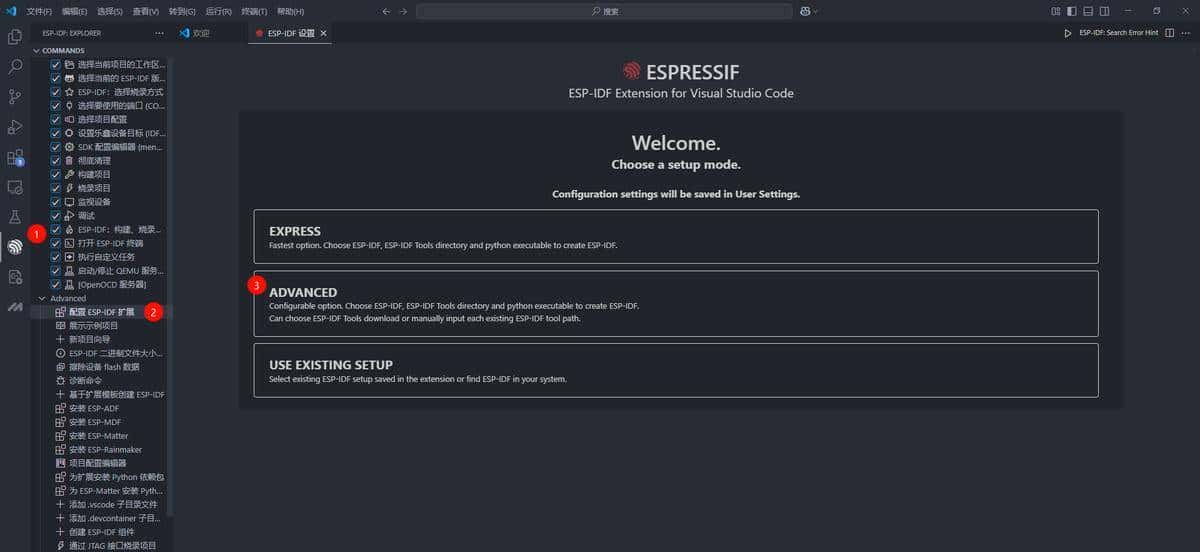Open the 查看(V) menu
1200x552 pixels.
click(146, 11)
